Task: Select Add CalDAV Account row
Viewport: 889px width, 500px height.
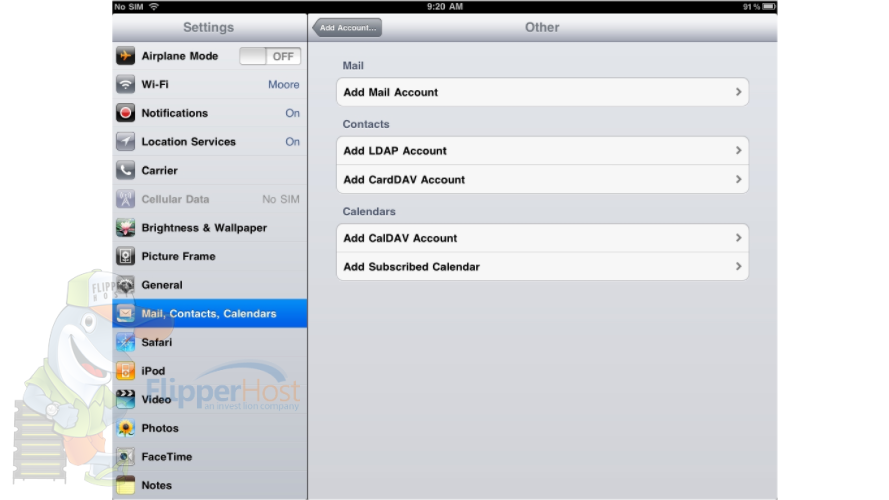Action: pyautogui.click(x=542, y=238)
